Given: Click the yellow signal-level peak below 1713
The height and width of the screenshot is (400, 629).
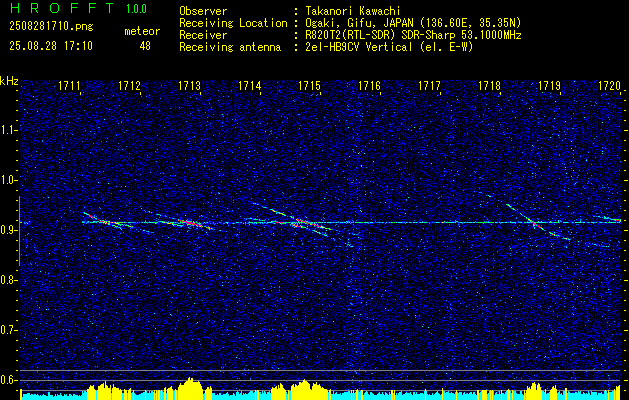Looking at the screenshot, I should [x=191, y=386].
